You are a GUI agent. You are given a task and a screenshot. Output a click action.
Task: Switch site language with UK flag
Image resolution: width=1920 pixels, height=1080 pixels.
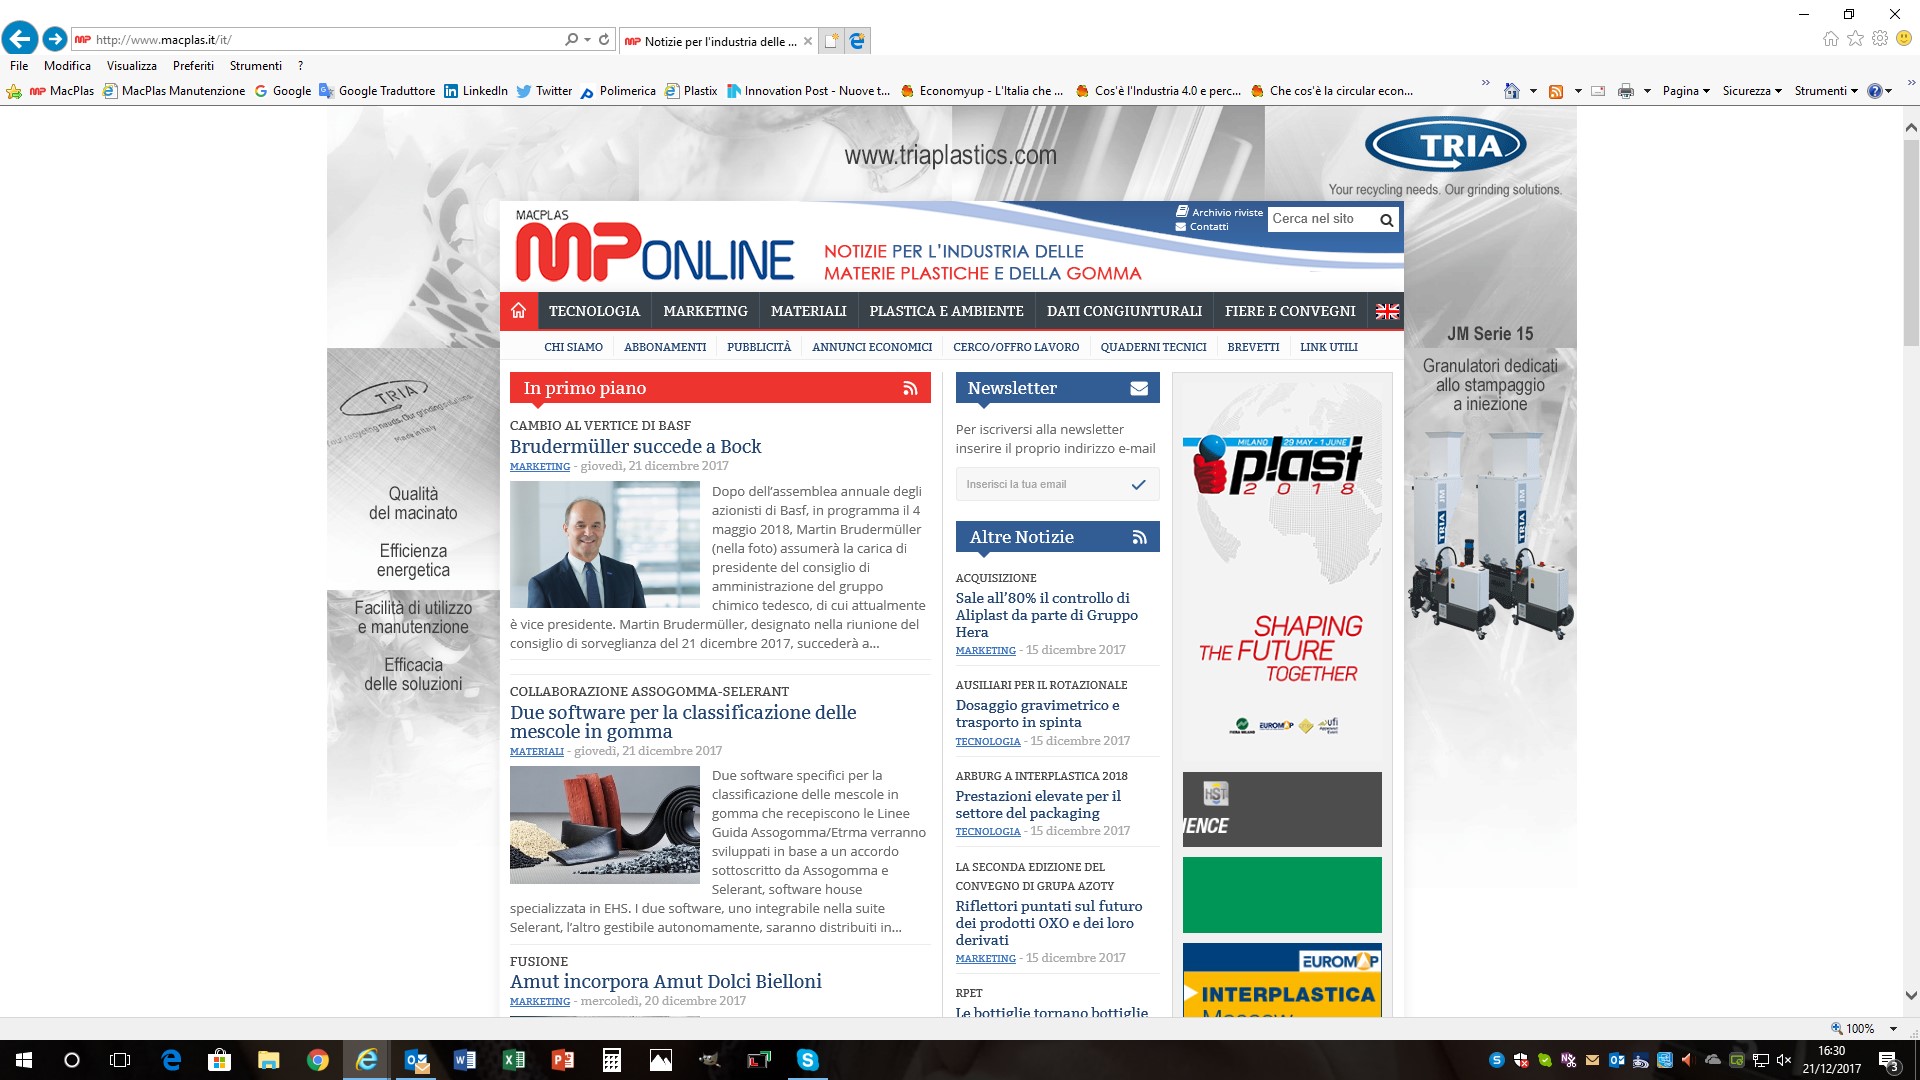pos(1387,311)
